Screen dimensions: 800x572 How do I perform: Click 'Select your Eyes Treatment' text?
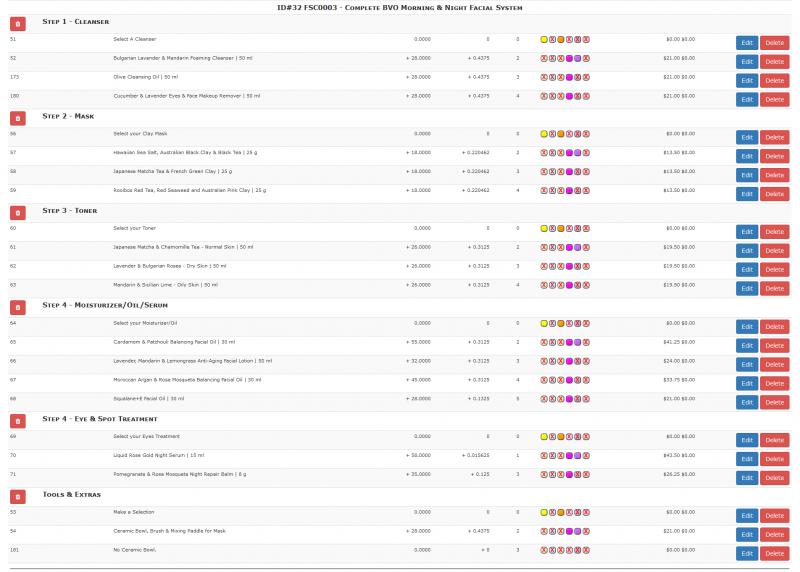pyautogui.click(x=146, y=436)
